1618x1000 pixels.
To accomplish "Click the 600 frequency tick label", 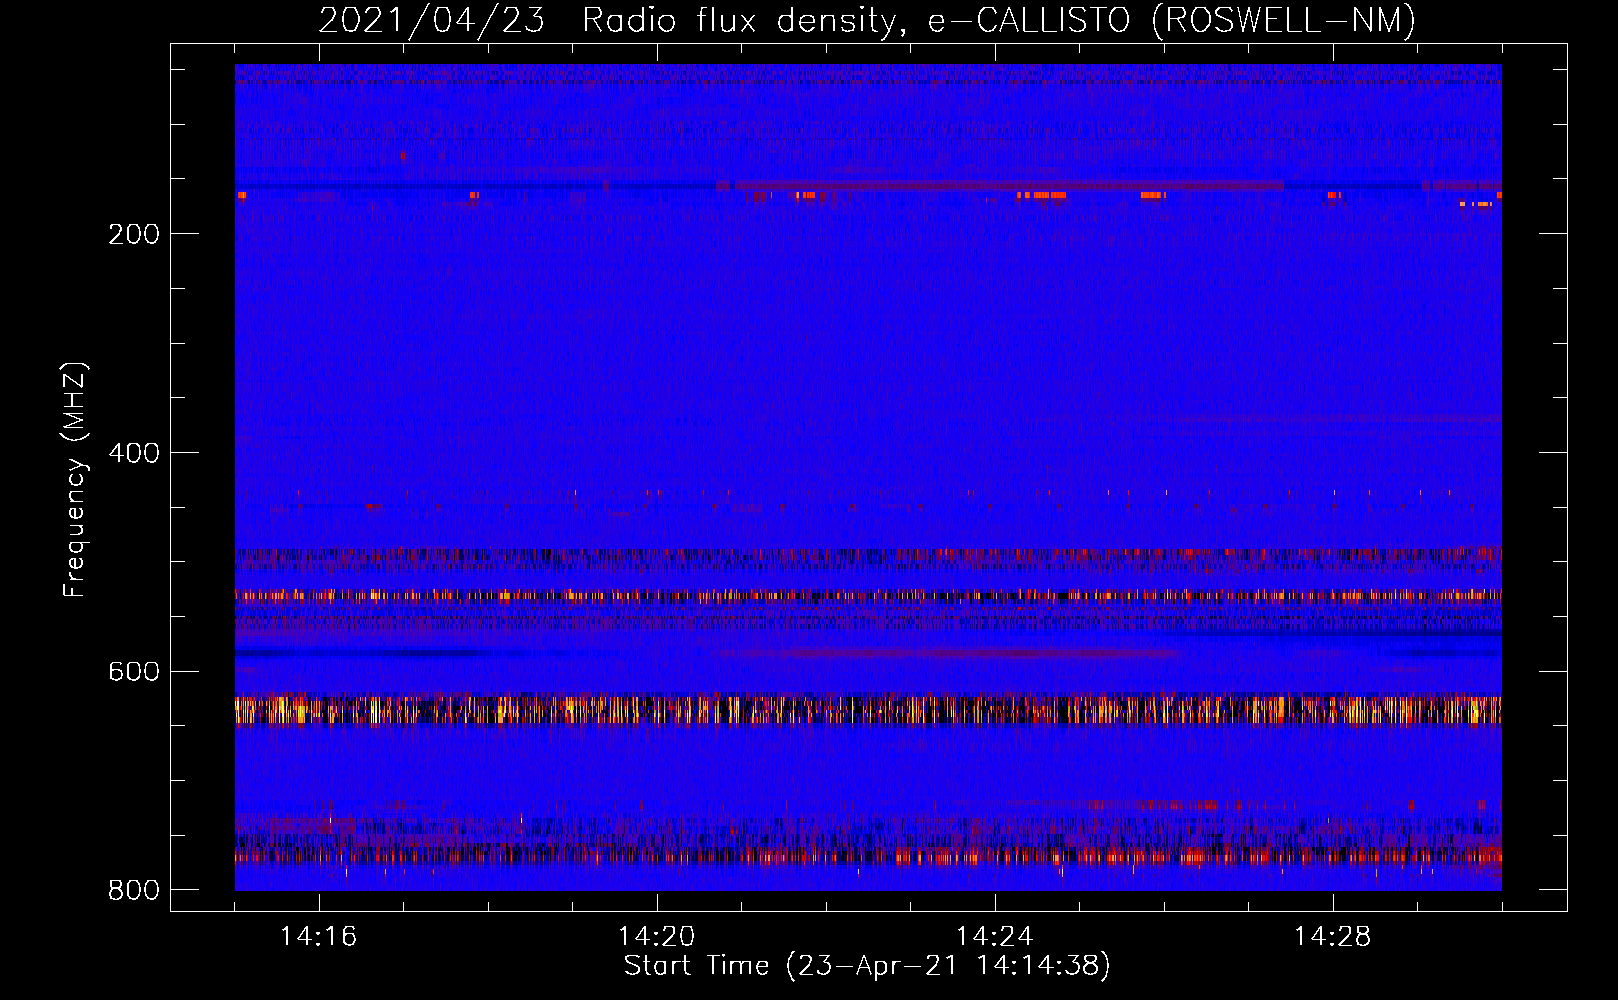I will coord(134,671).
